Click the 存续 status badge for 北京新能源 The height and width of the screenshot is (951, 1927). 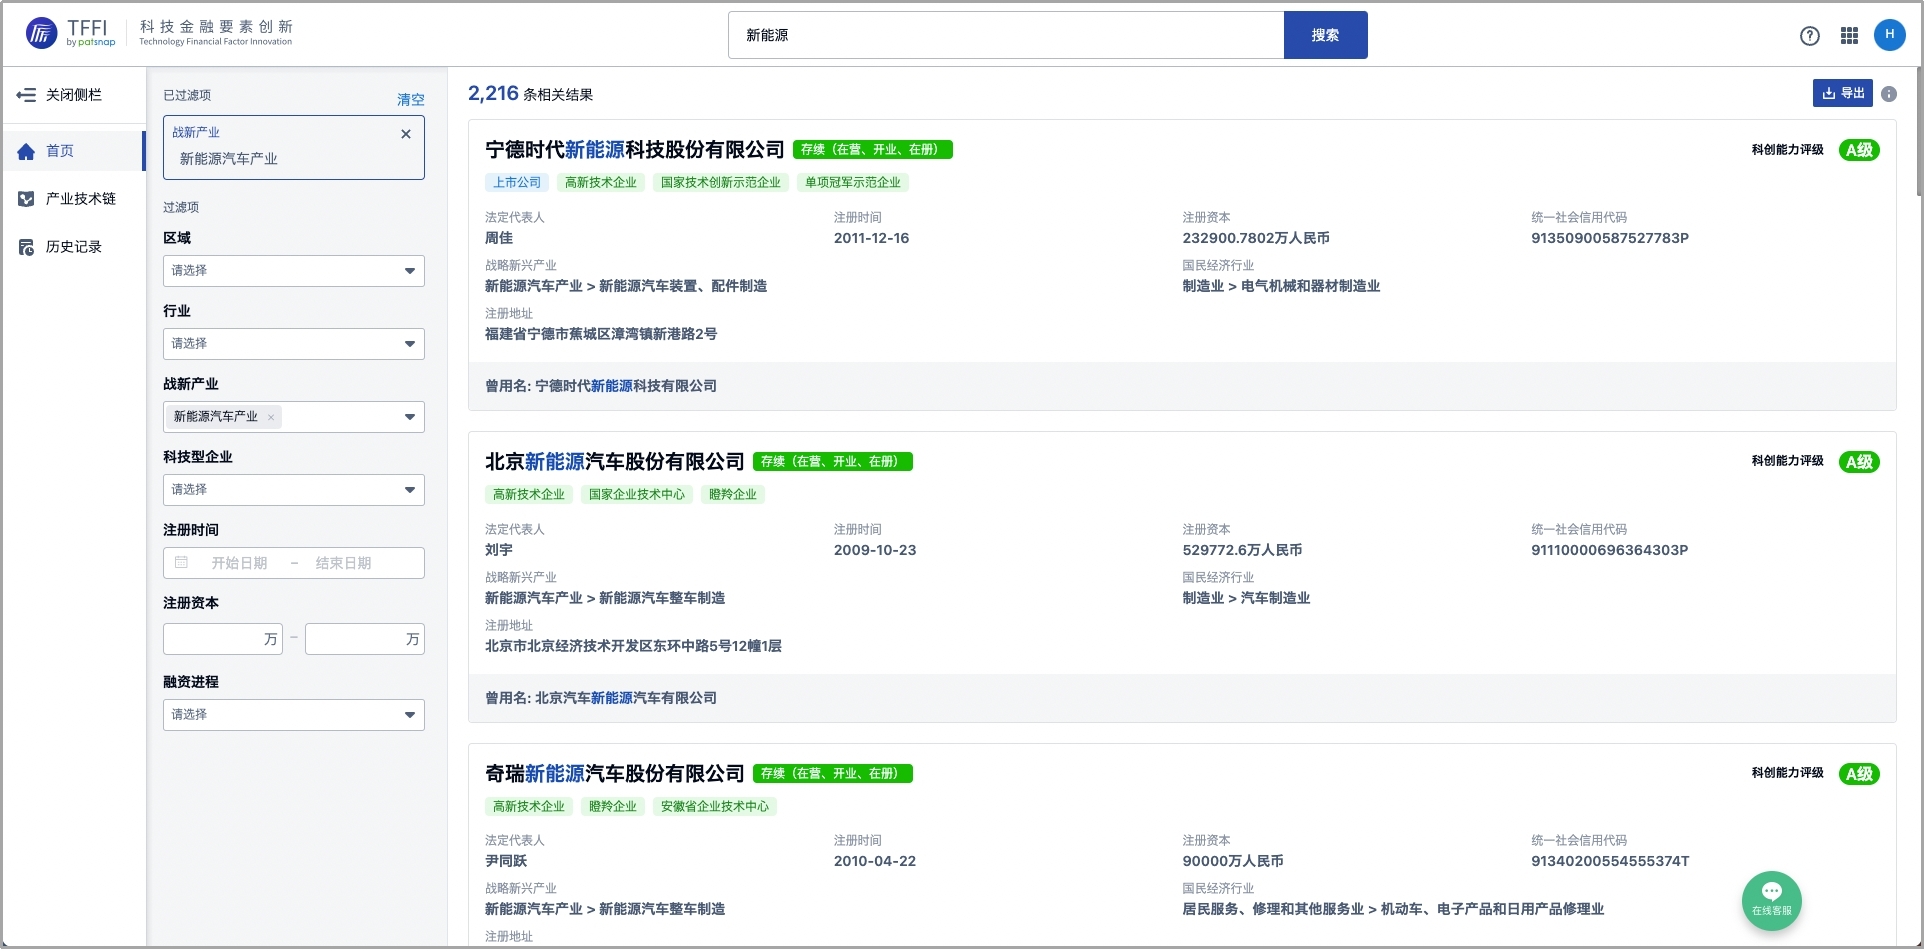832,462
